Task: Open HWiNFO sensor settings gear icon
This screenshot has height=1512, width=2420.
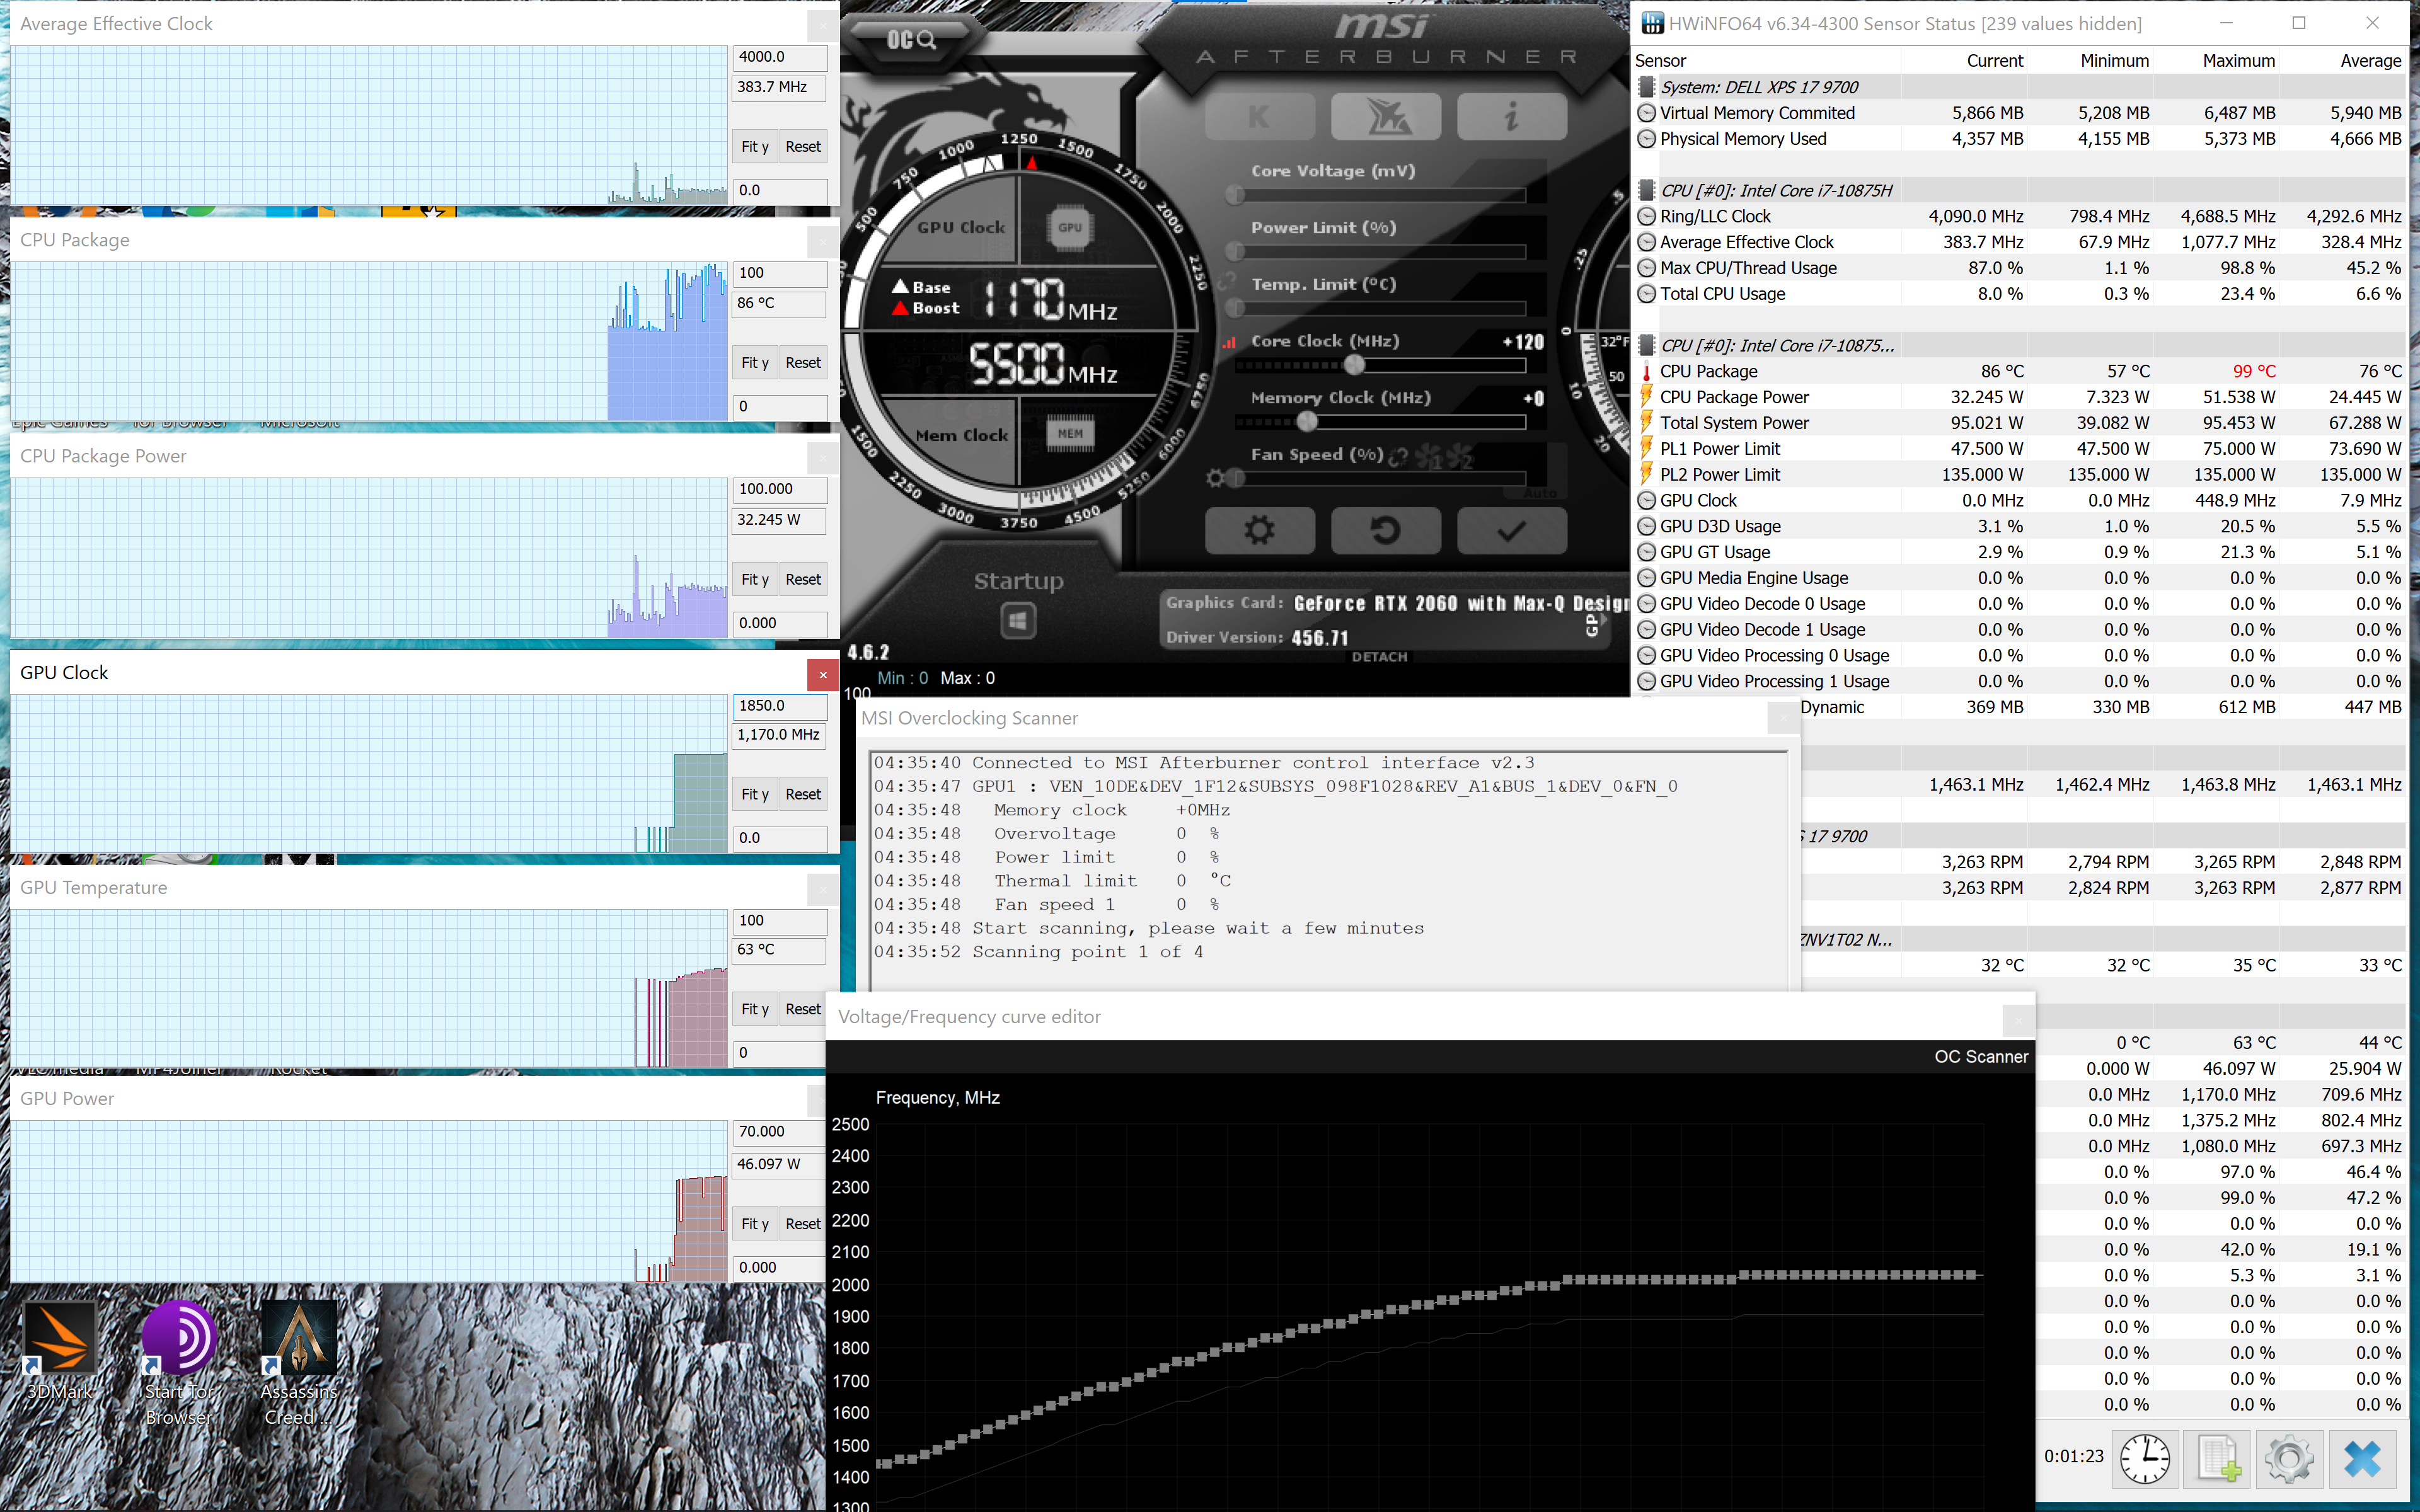Action: [2289, 1458]
